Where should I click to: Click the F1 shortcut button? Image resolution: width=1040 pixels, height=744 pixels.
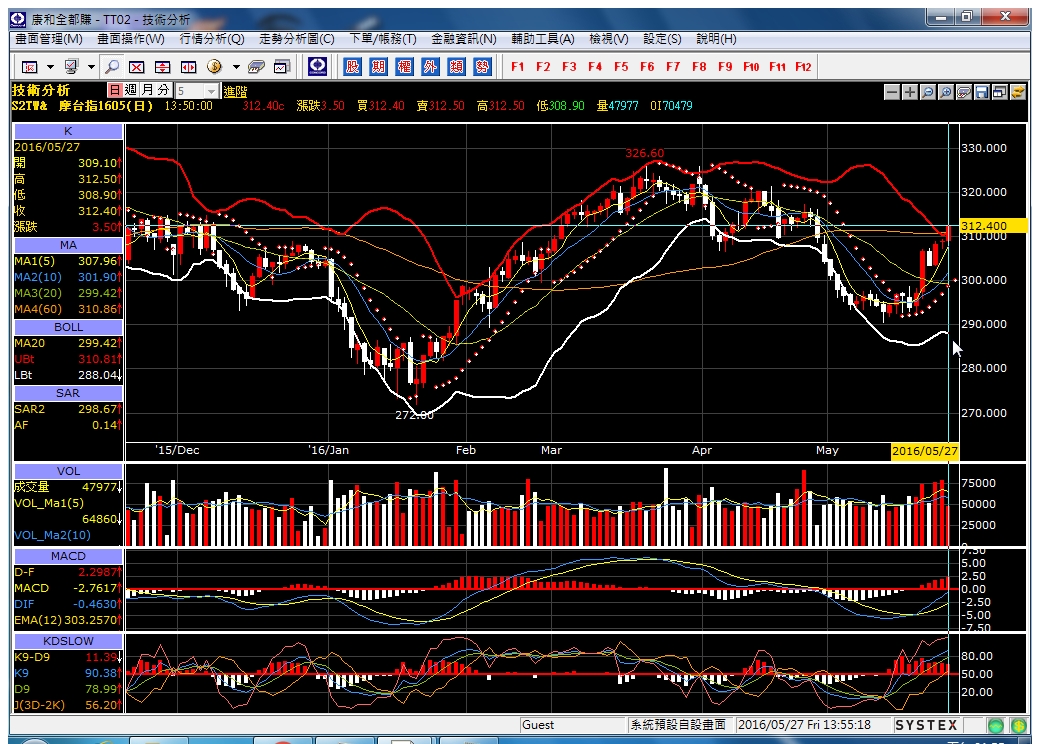(x=517, y=67)
